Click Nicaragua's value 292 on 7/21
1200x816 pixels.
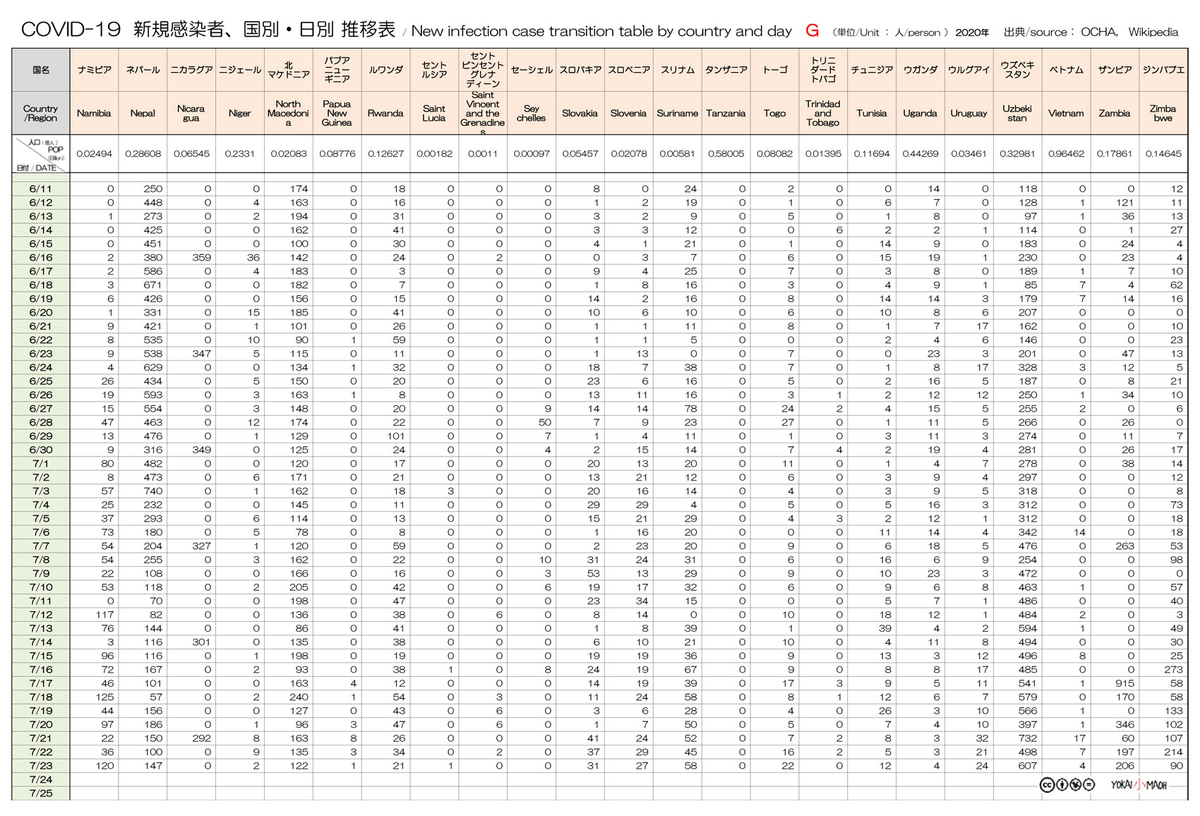click(x=202, y=737)
